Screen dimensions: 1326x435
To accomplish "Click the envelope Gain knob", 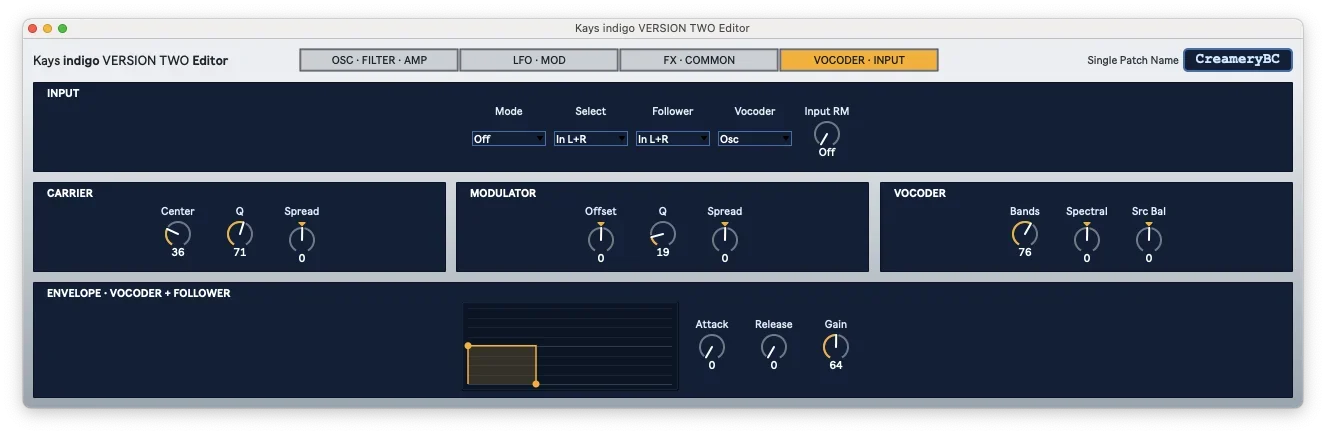I will 836,347.
